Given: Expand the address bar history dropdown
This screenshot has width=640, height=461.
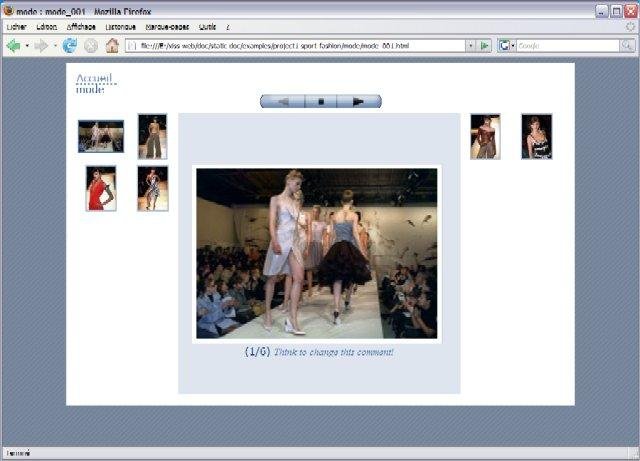Looking at the screenshot, I should [471, 46].
